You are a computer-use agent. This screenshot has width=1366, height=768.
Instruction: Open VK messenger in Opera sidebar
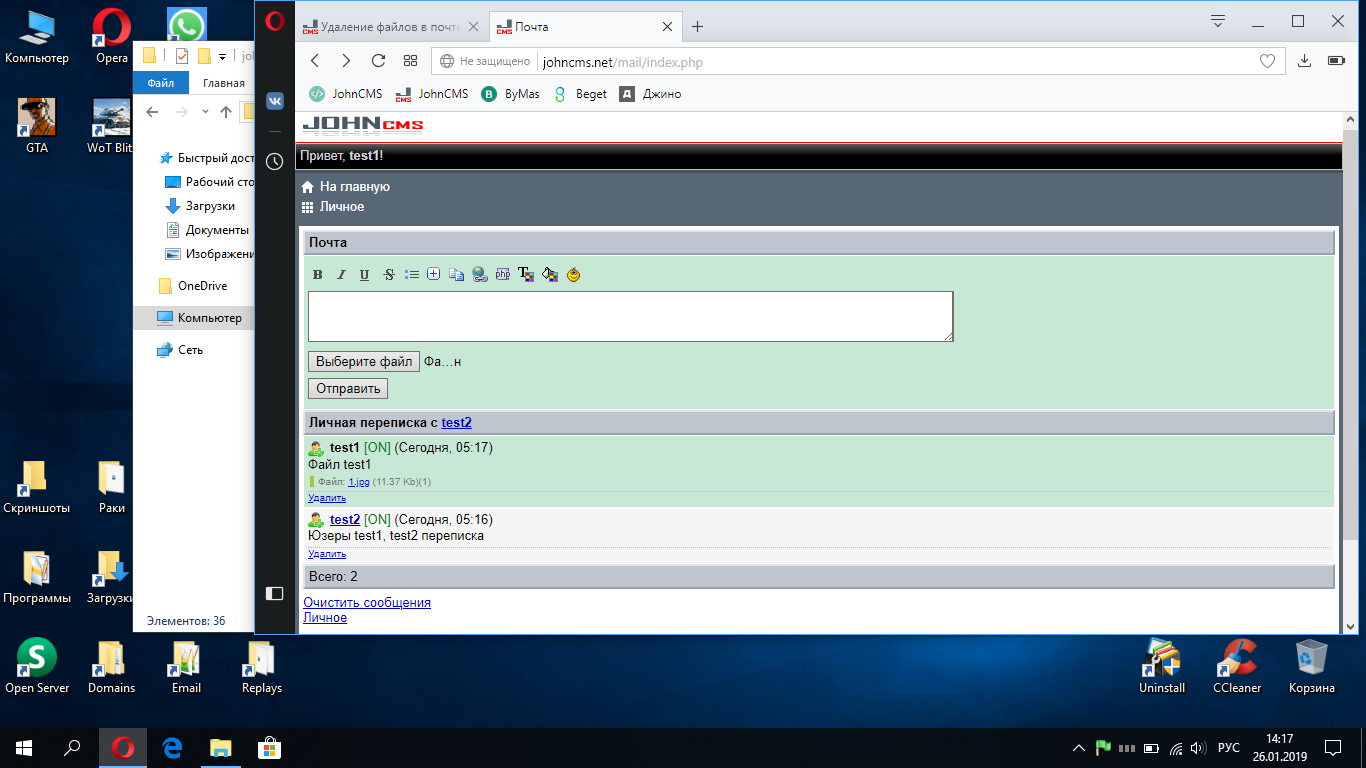(x=274, y=101)
